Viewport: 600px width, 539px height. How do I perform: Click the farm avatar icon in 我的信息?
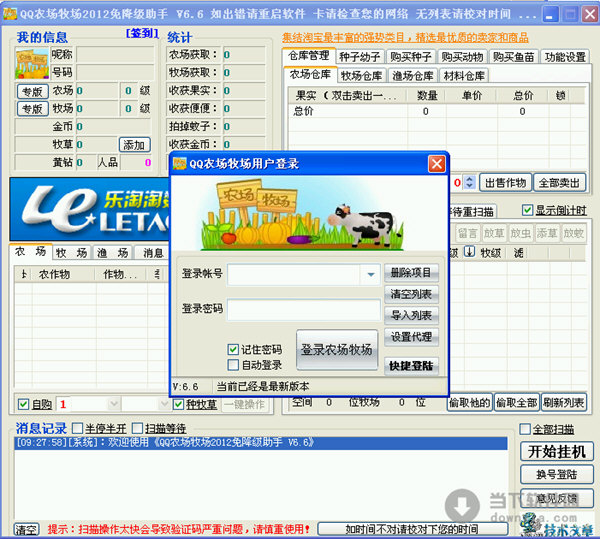(32, 63)
